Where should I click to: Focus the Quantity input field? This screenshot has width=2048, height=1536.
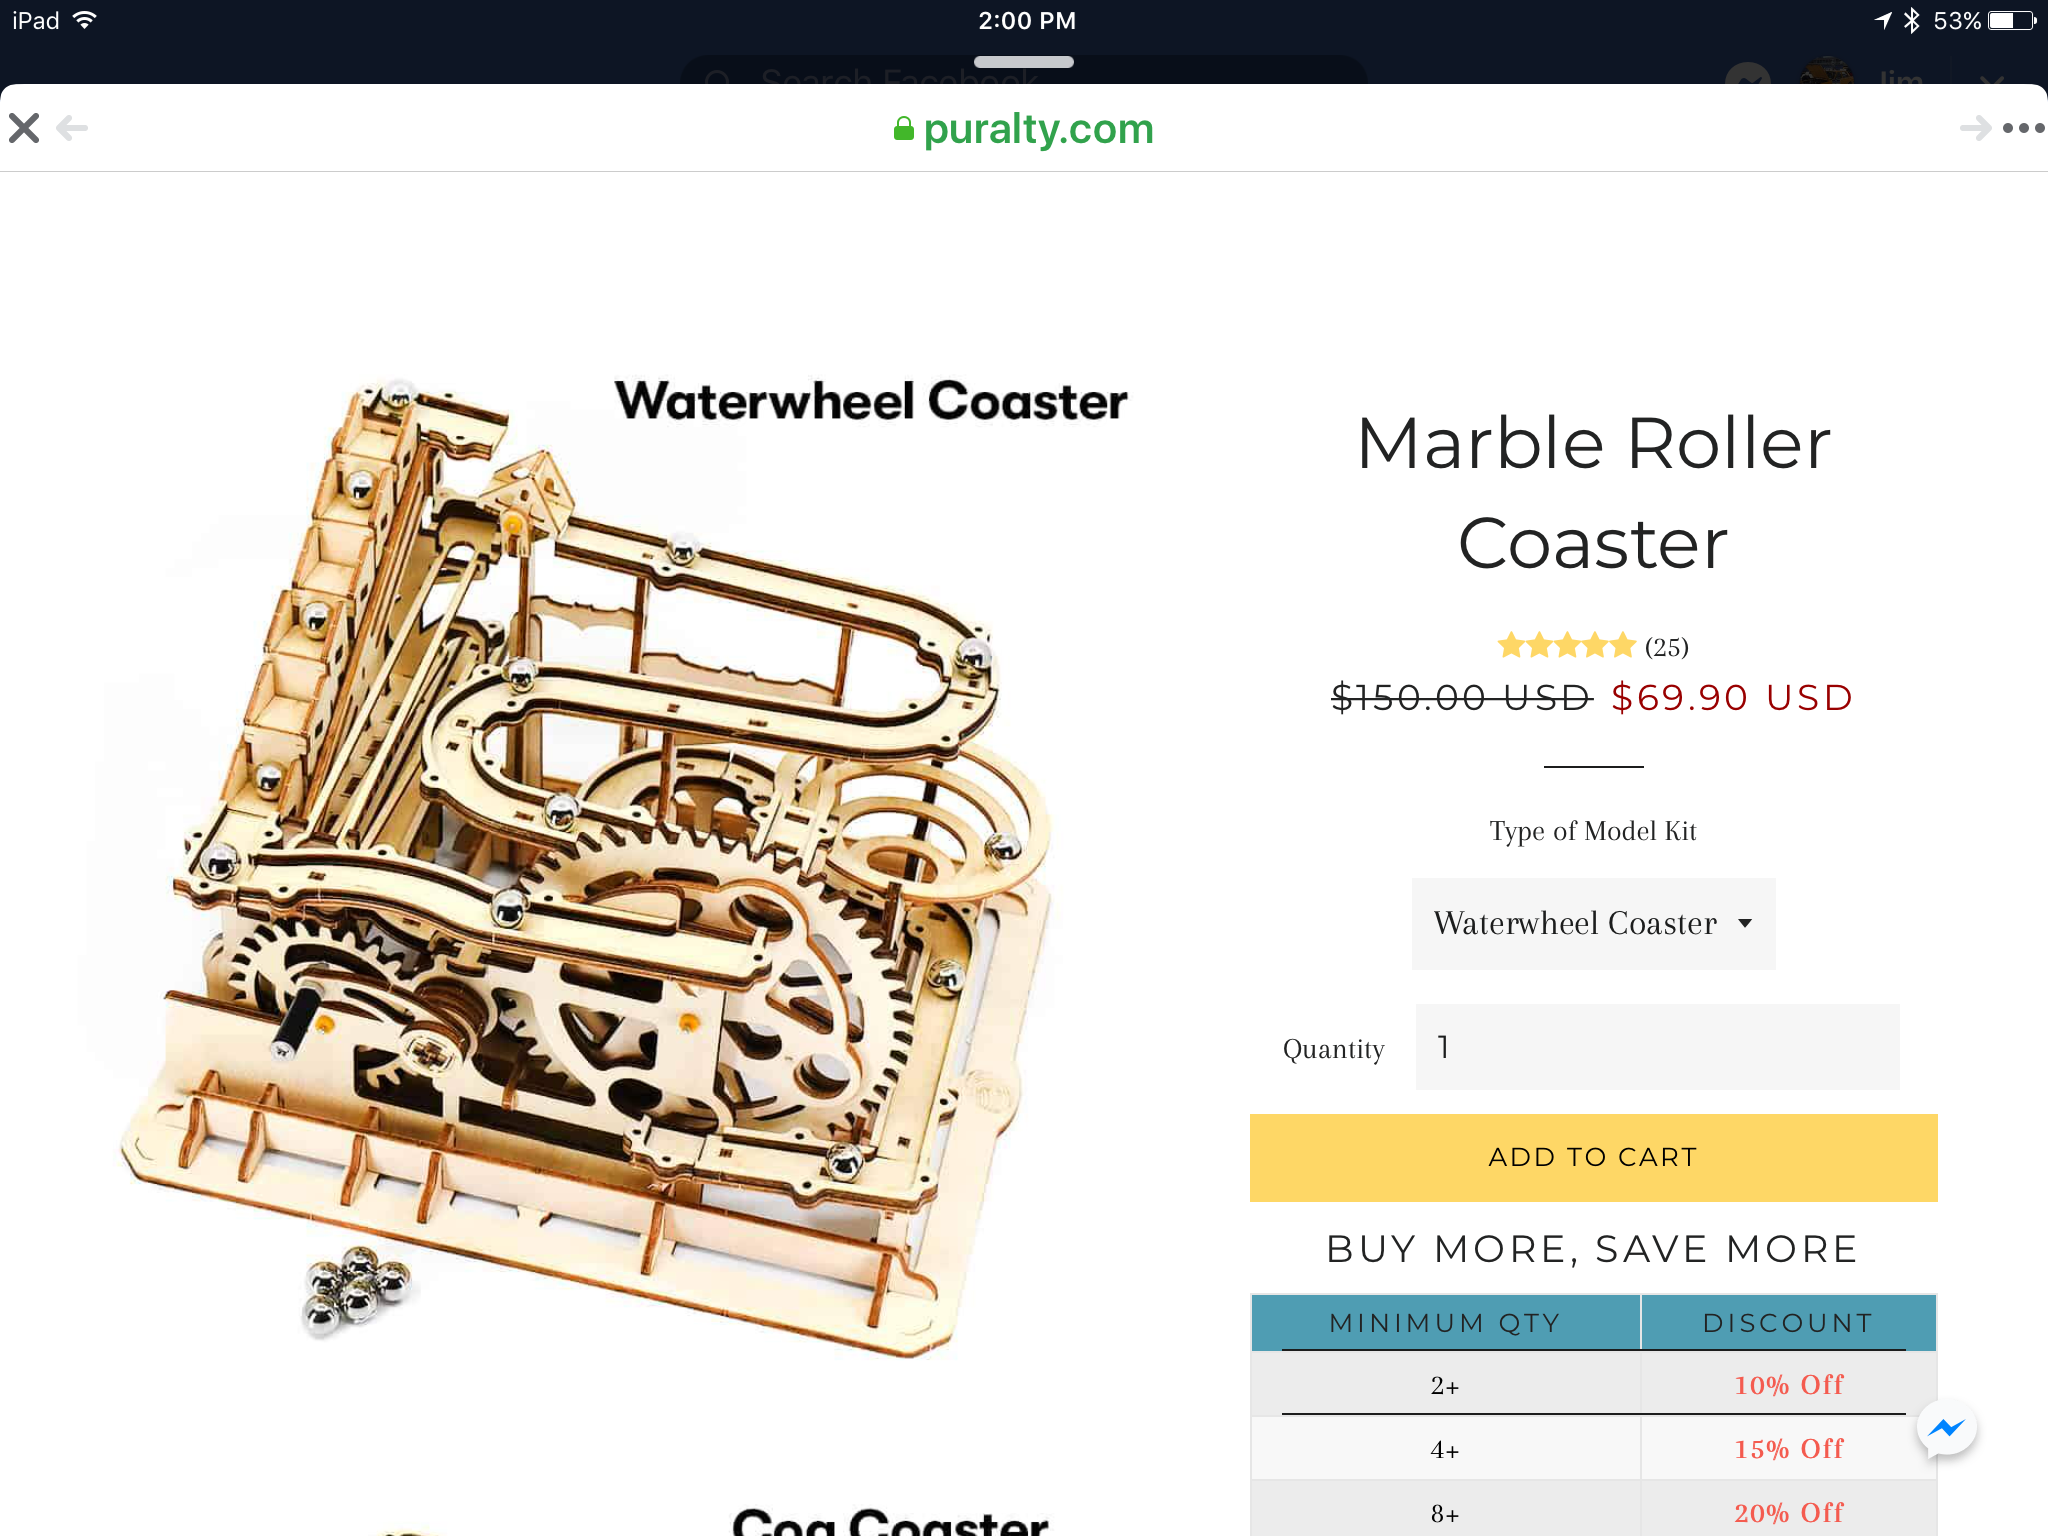(1657, 1047)
